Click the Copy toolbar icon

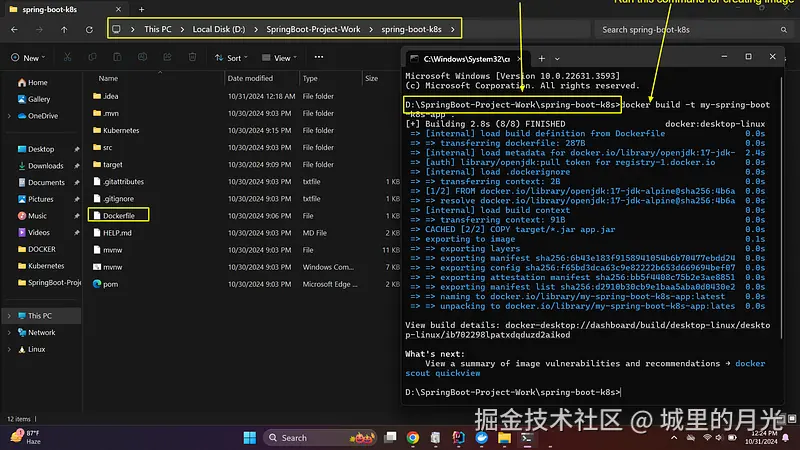pos(92,58)
